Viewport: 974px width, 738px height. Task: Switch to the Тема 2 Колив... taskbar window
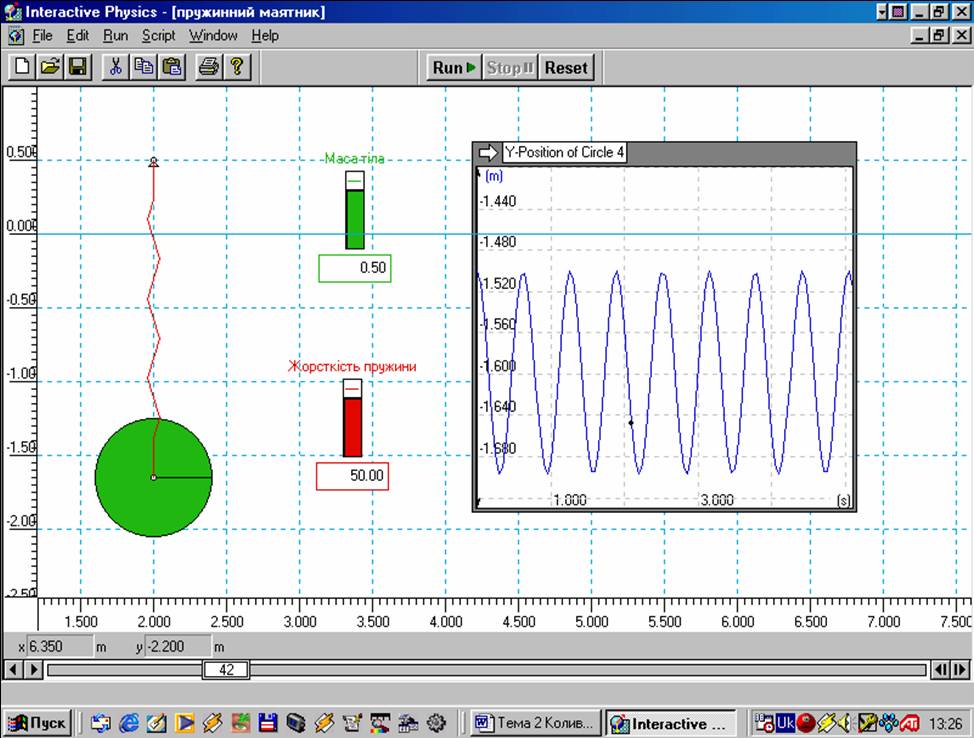535,722
